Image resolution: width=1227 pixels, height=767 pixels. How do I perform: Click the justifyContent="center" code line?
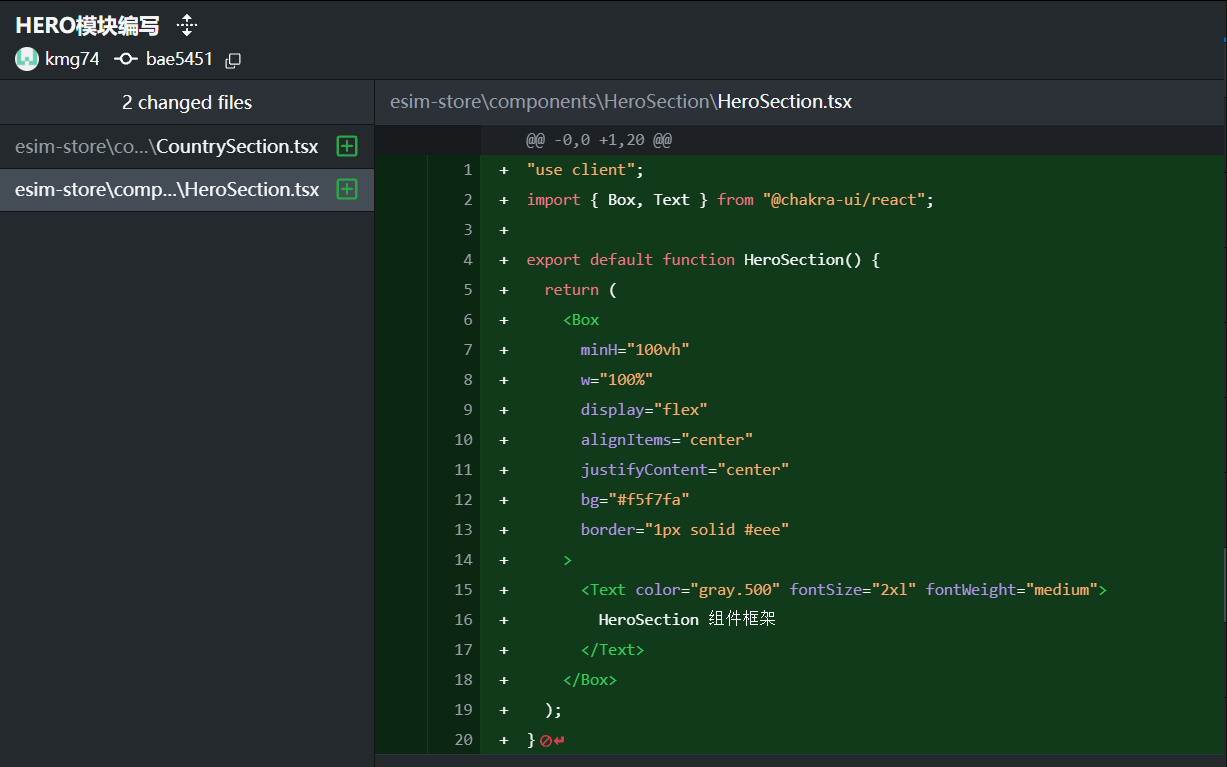[685, 470]
